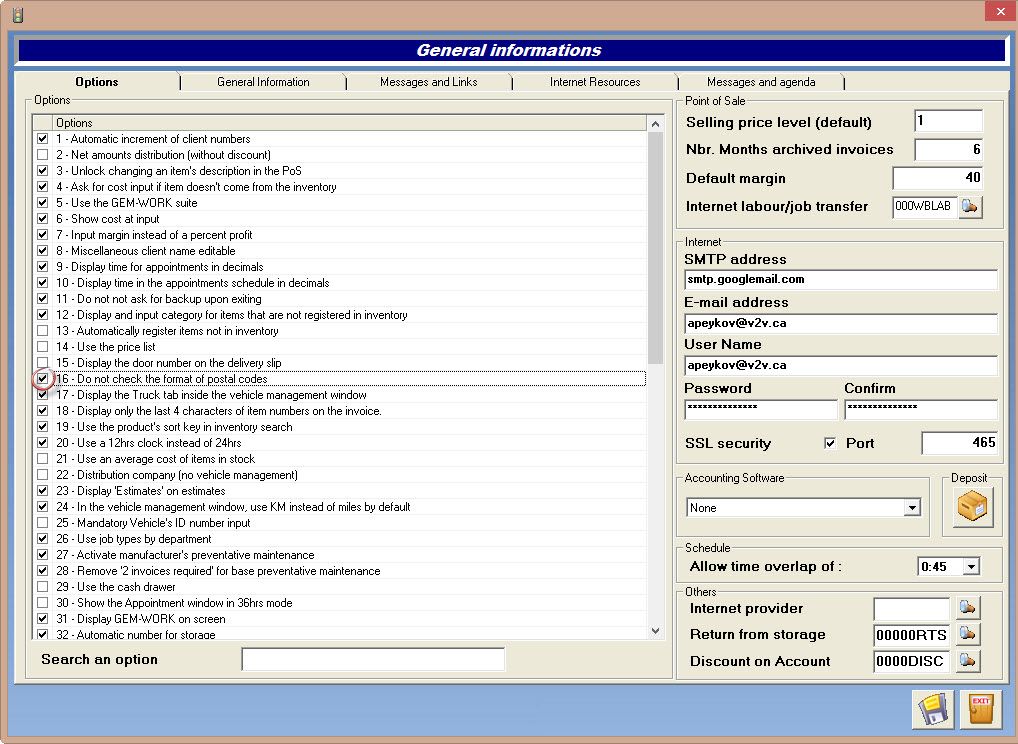Click the Internet provider text field
Screen dimensions: 1018x744
[x=912, y=609]
